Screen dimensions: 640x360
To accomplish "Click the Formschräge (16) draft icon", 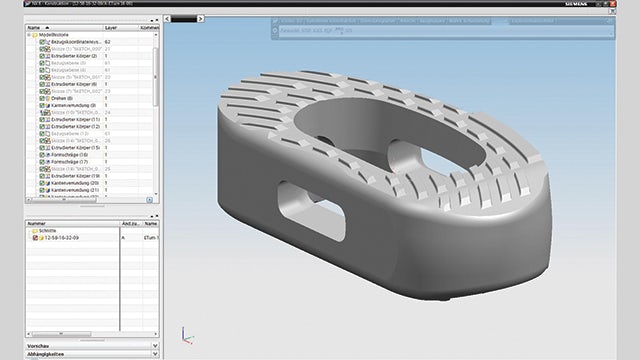I will [x=48, y=155].
